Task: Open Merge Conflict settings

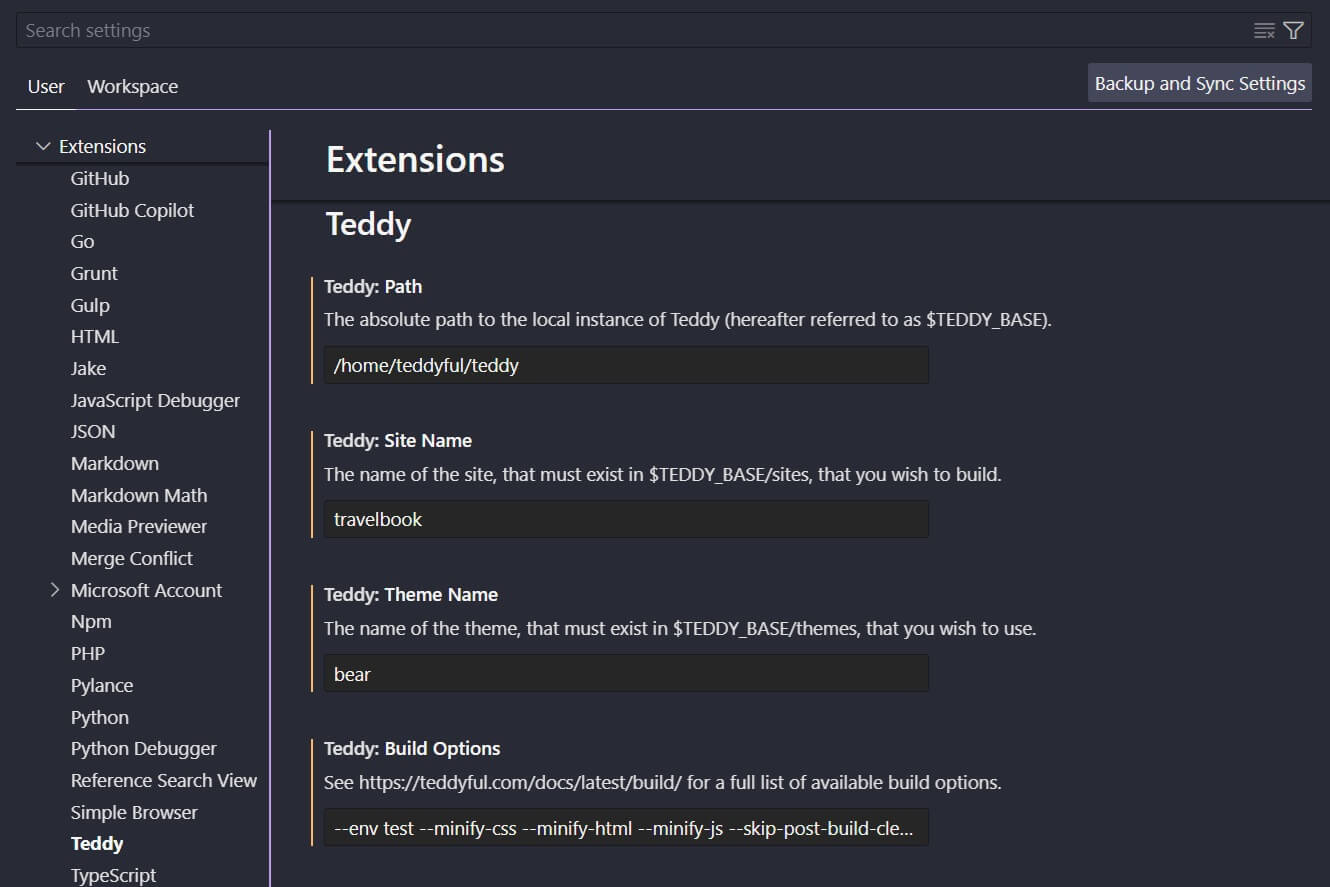Action: point(132,558)
